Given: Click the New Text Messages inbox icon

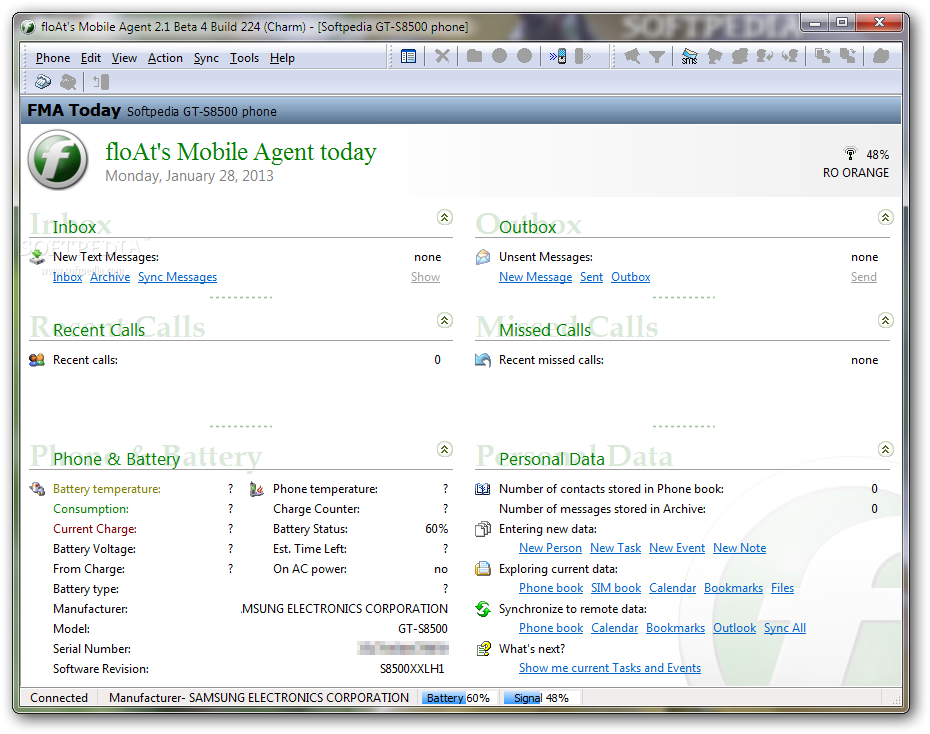Looking at the screenshot, I should click(37, 257).
